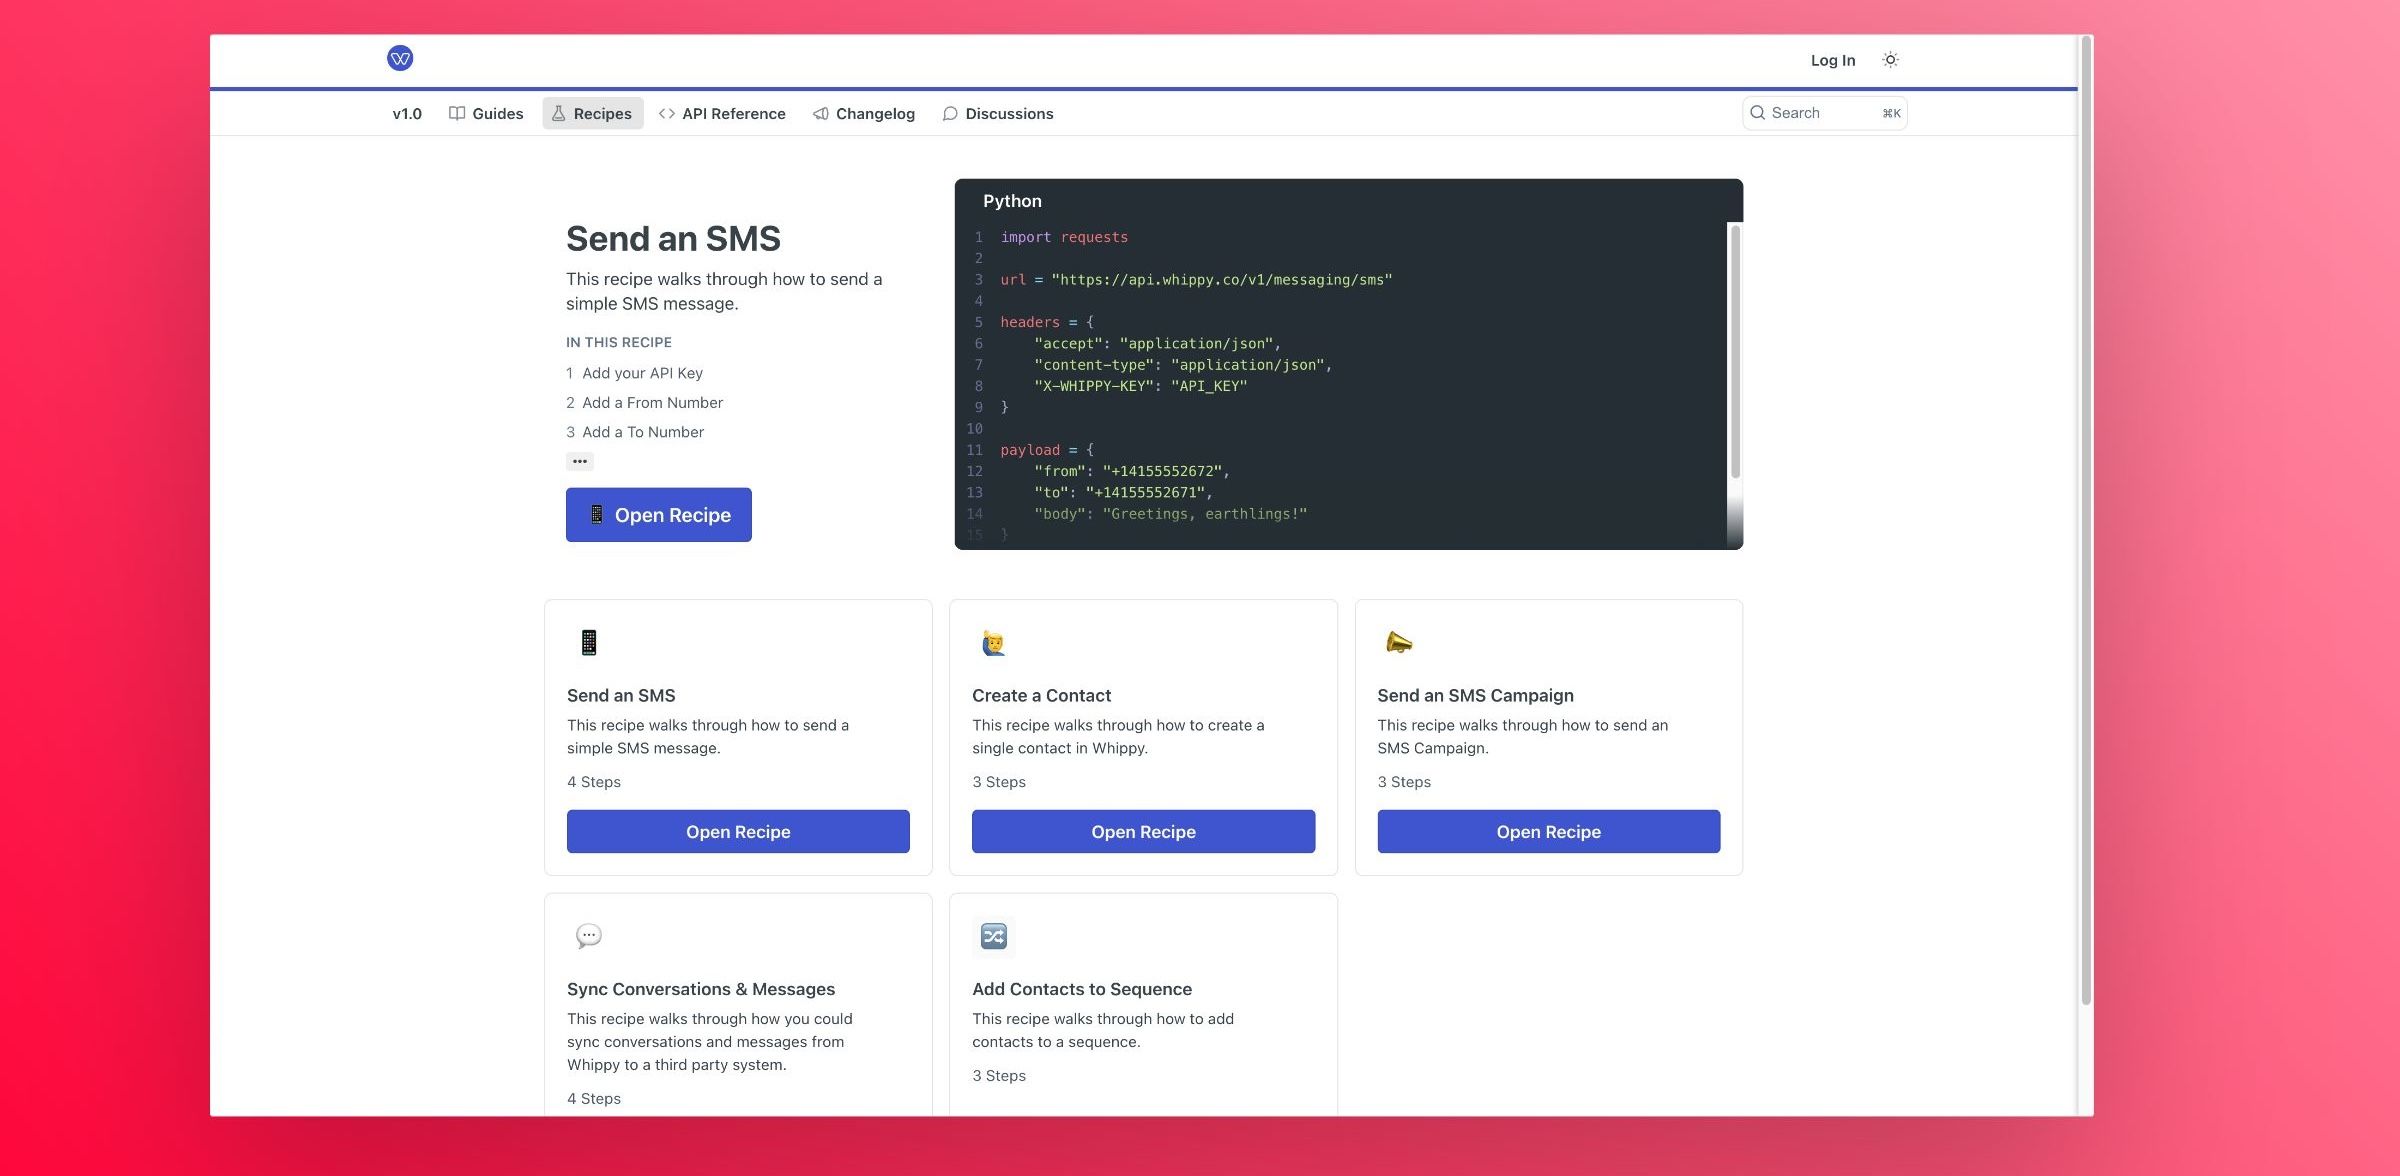Go to the Changelog section
This screenshot has height=1176, width=2400.
click(864, 114)
